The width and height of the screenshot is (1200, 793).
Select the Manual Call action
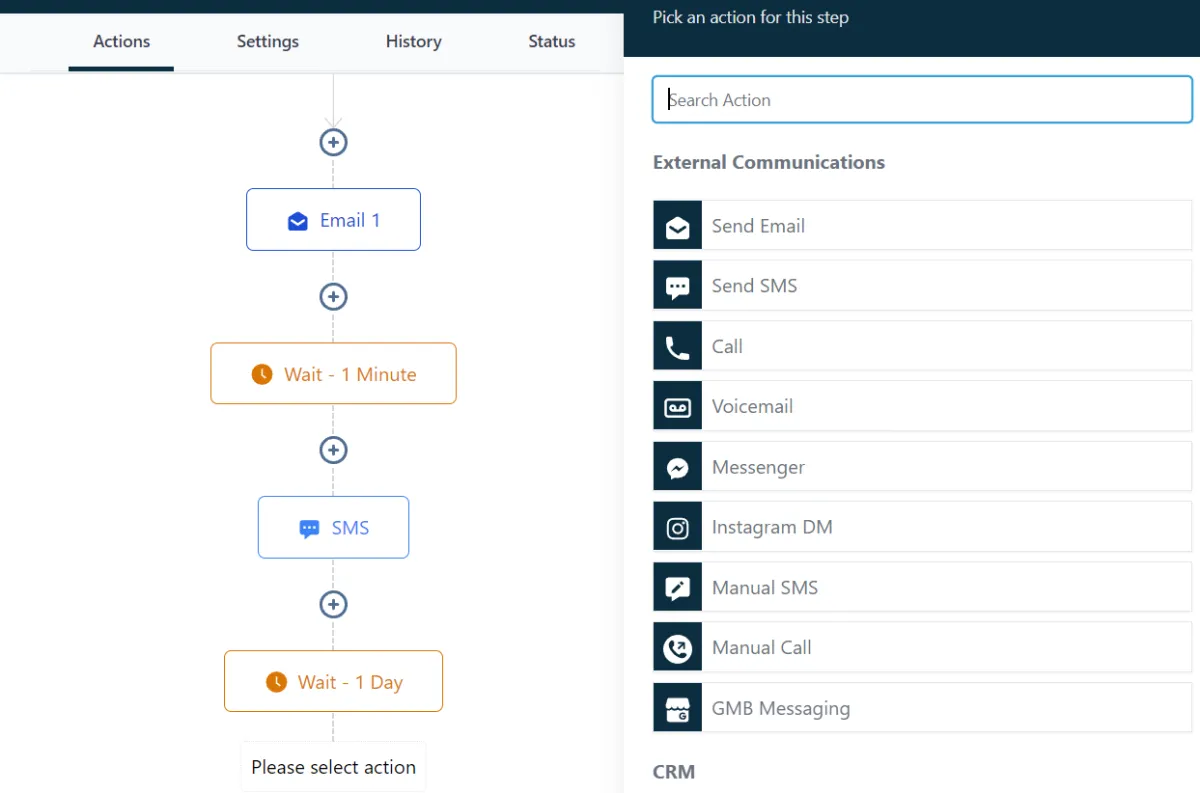(x=922, y=648)
